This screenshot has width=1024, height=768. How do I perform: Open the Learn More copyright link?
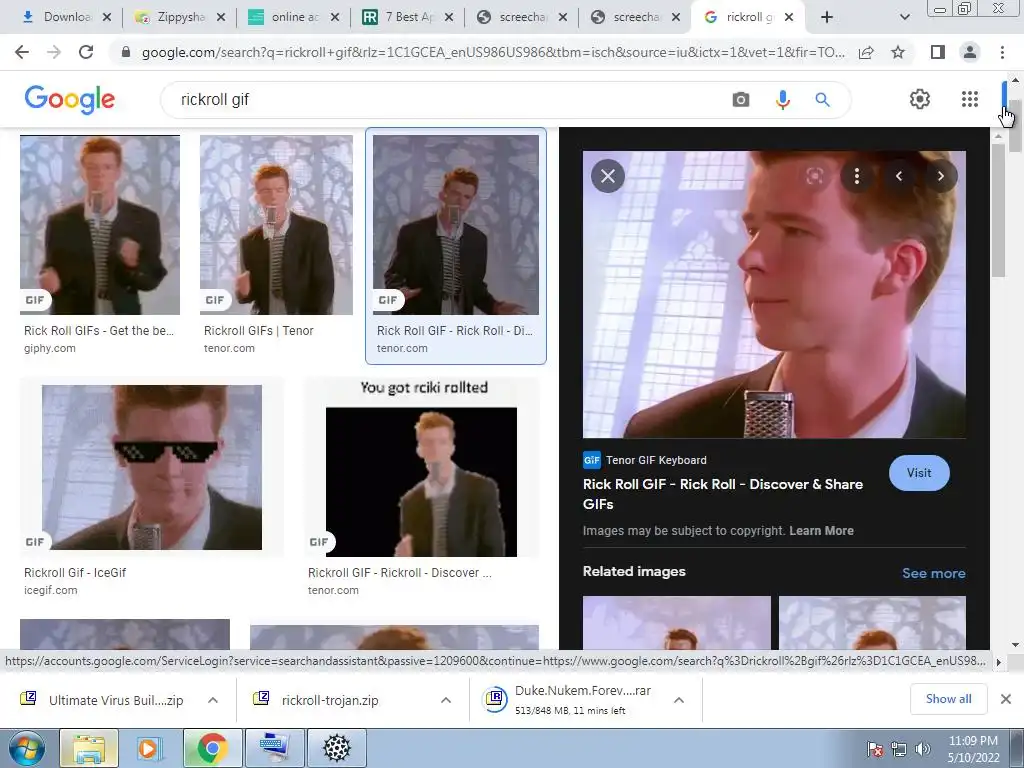821,531
